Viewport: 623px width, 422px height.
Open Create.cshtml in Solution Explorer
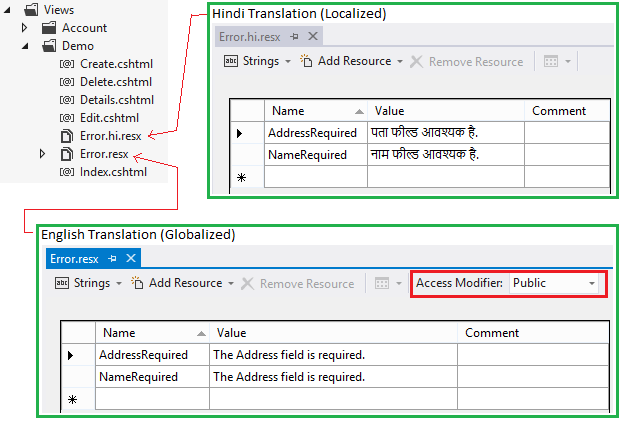116,64
